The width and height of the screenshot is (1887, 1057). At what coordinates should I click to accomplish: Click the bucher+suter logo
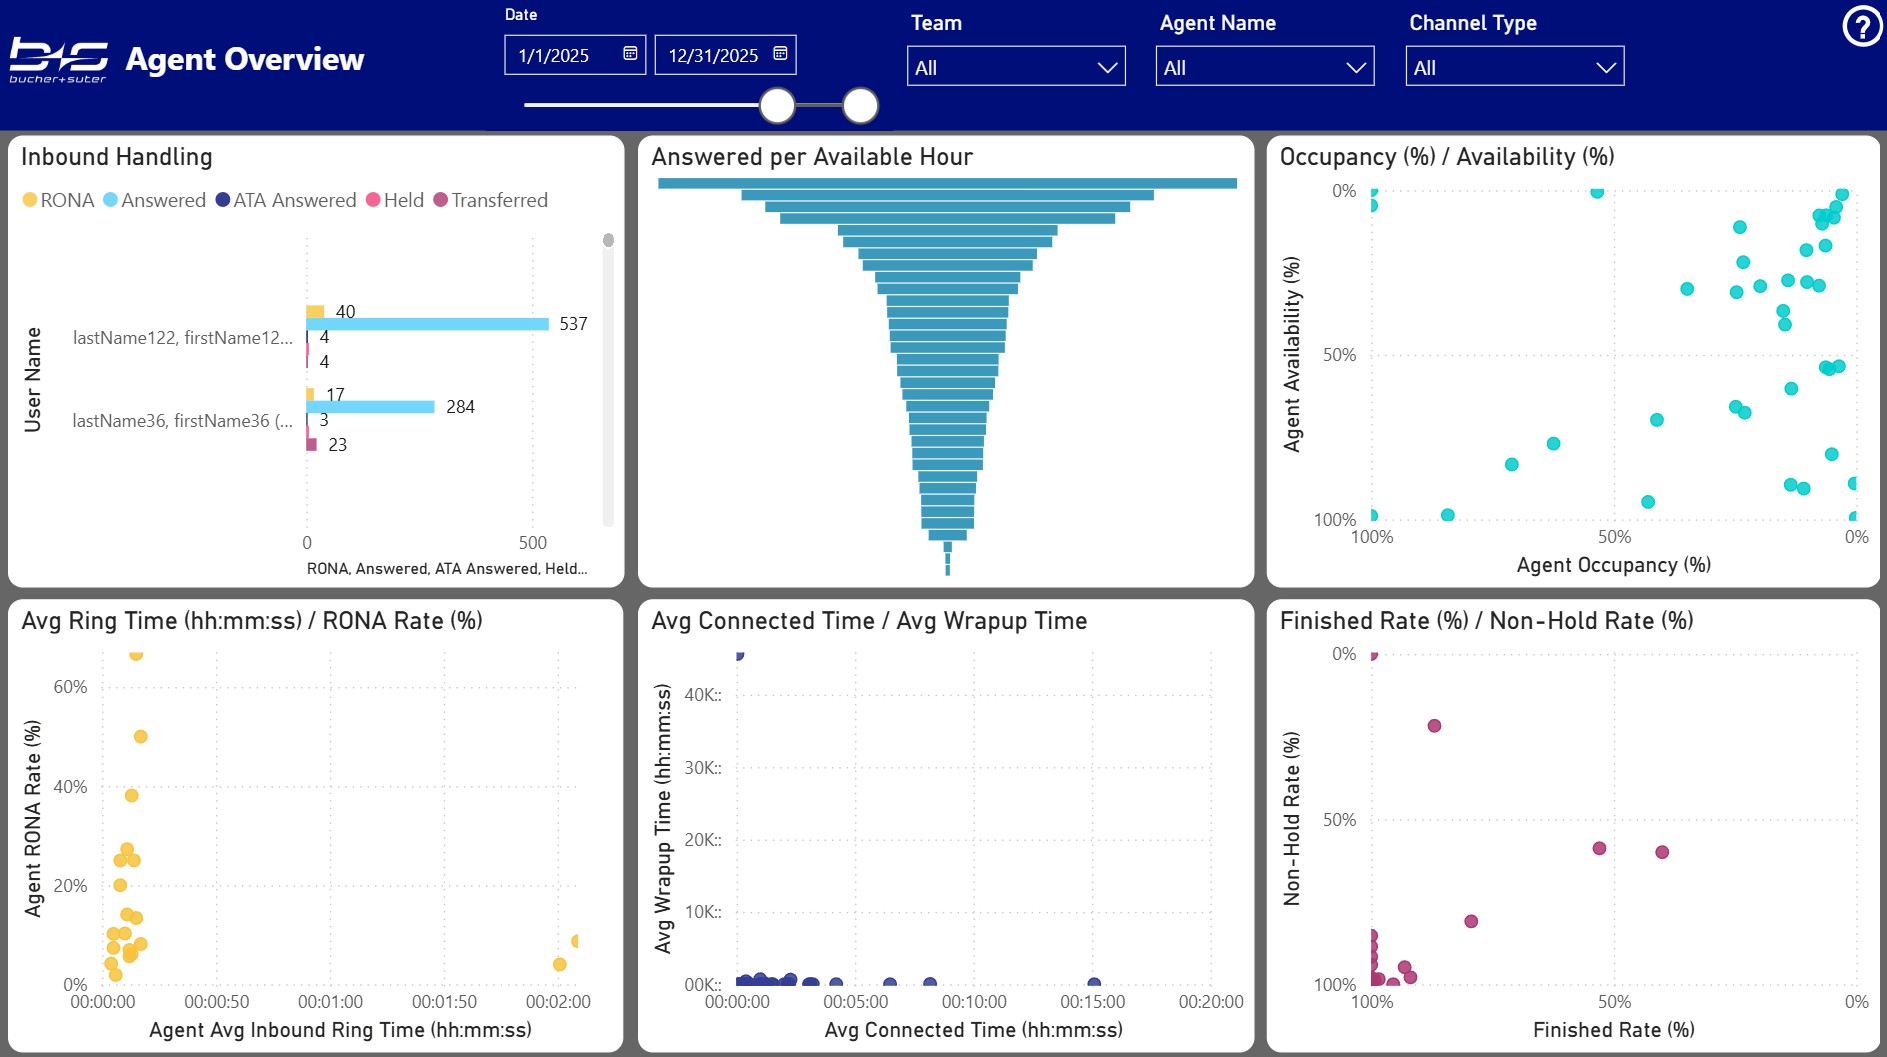[58, 60]
